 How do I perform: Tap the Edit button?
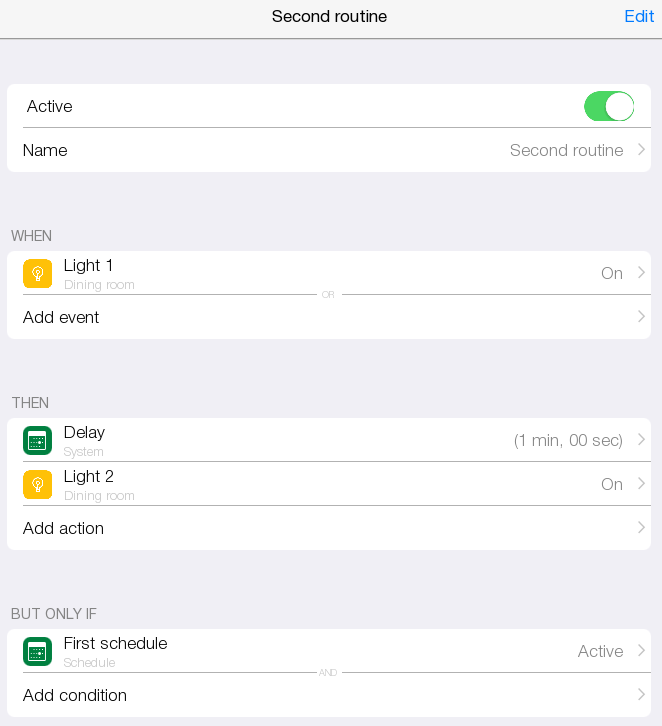[639, 17]
